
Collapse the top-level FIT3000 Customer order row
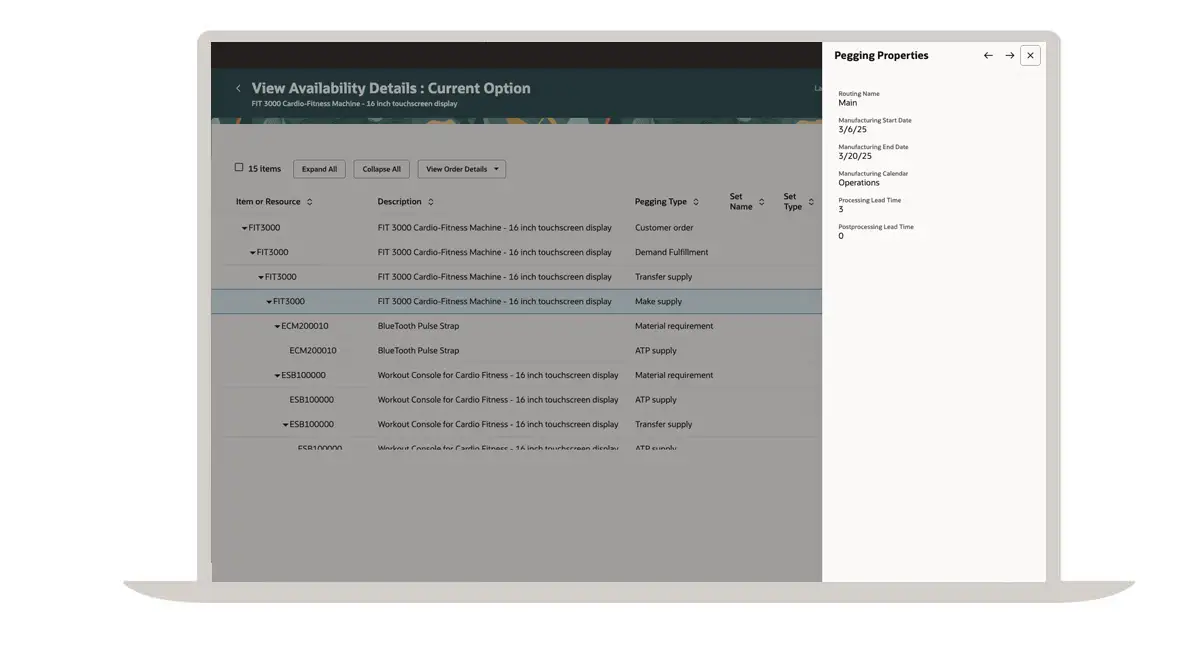244,228
